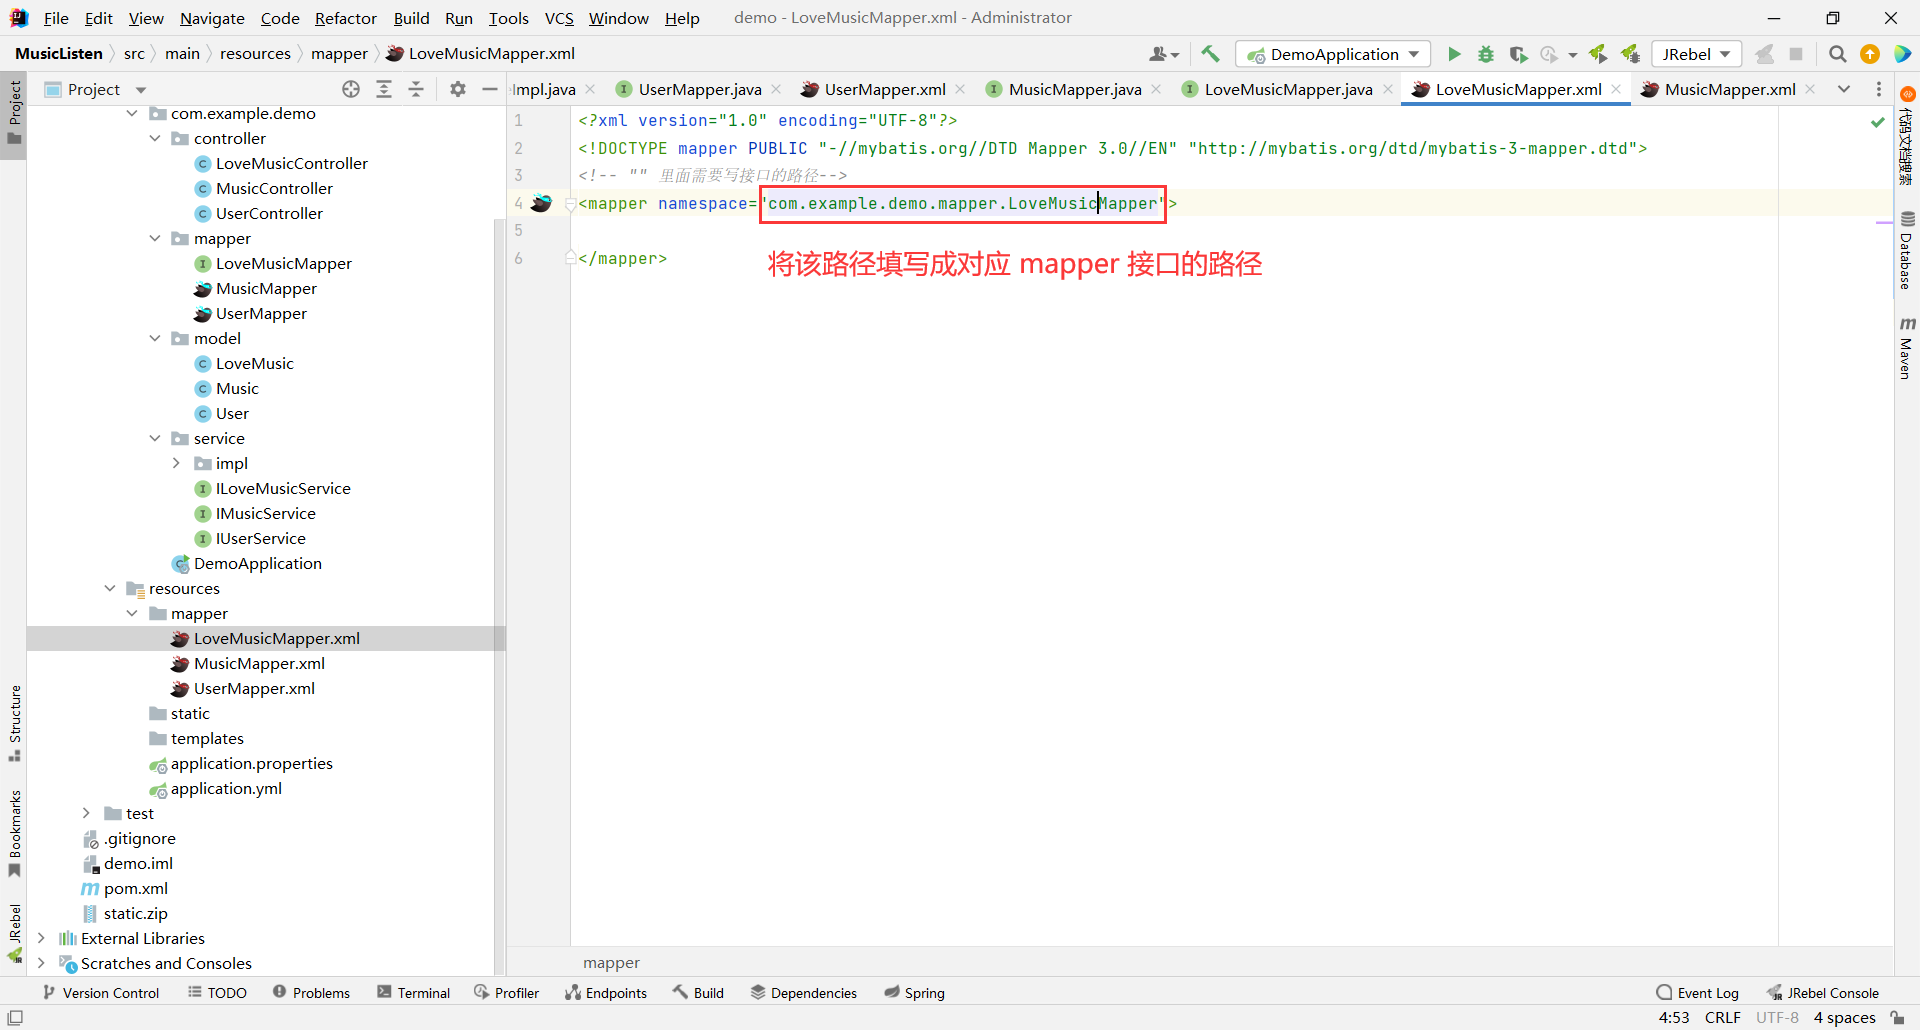Screen dimensions: 1920x1030
Task: Click the orange update arrow icon
Action: point(1869,54)
